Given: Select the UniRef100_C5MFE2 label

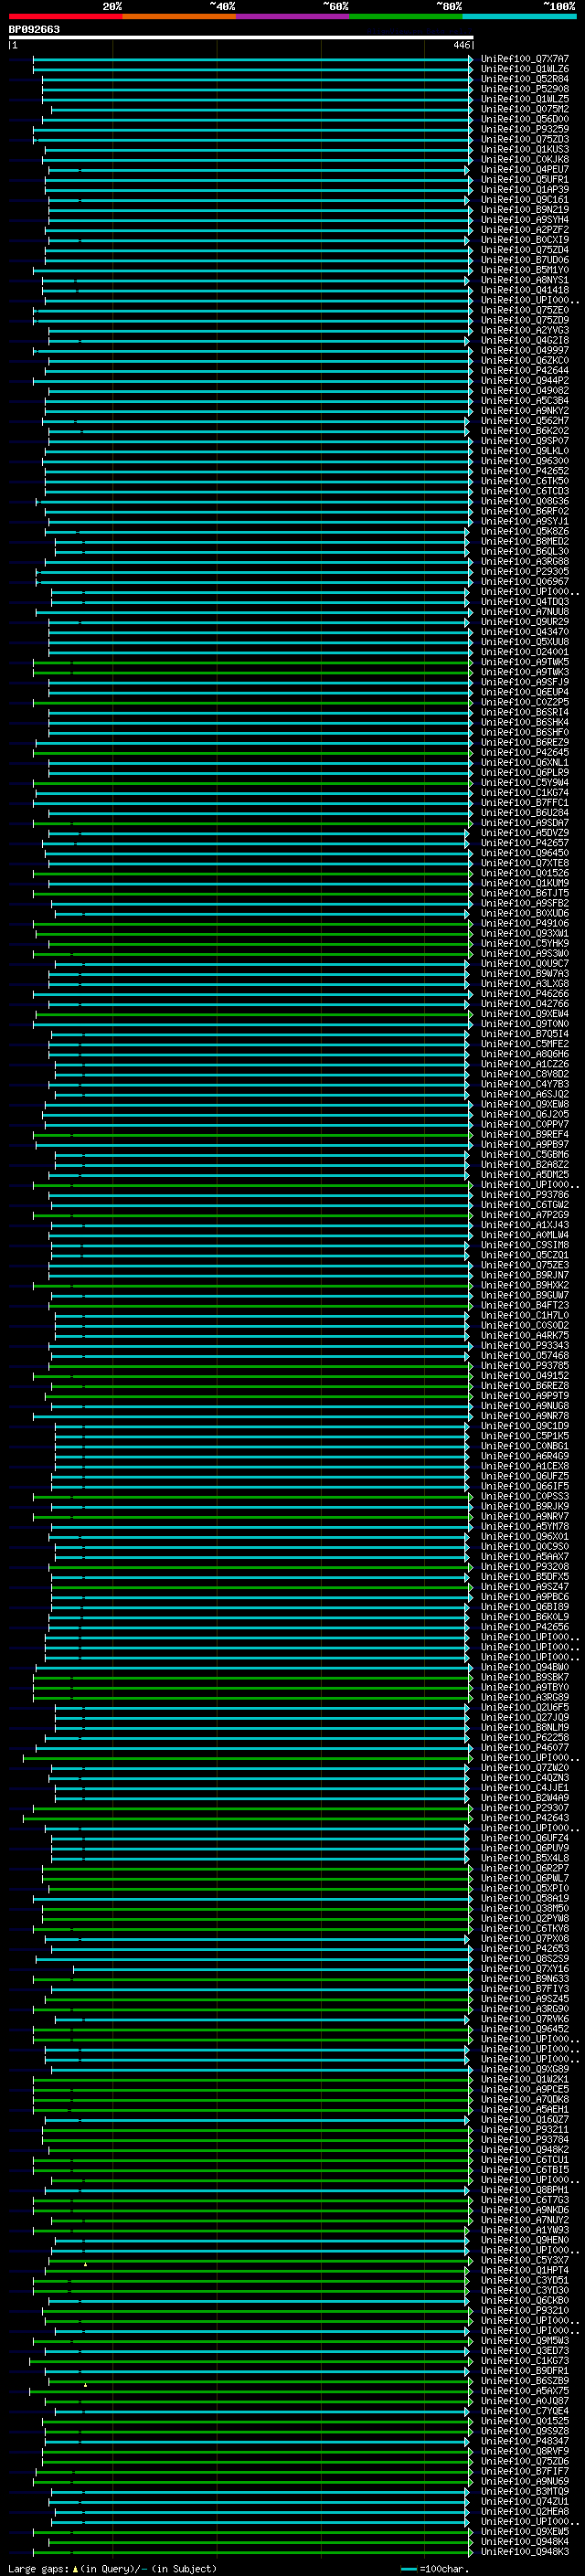Looking at the screenshot, I should [524, 1043].
